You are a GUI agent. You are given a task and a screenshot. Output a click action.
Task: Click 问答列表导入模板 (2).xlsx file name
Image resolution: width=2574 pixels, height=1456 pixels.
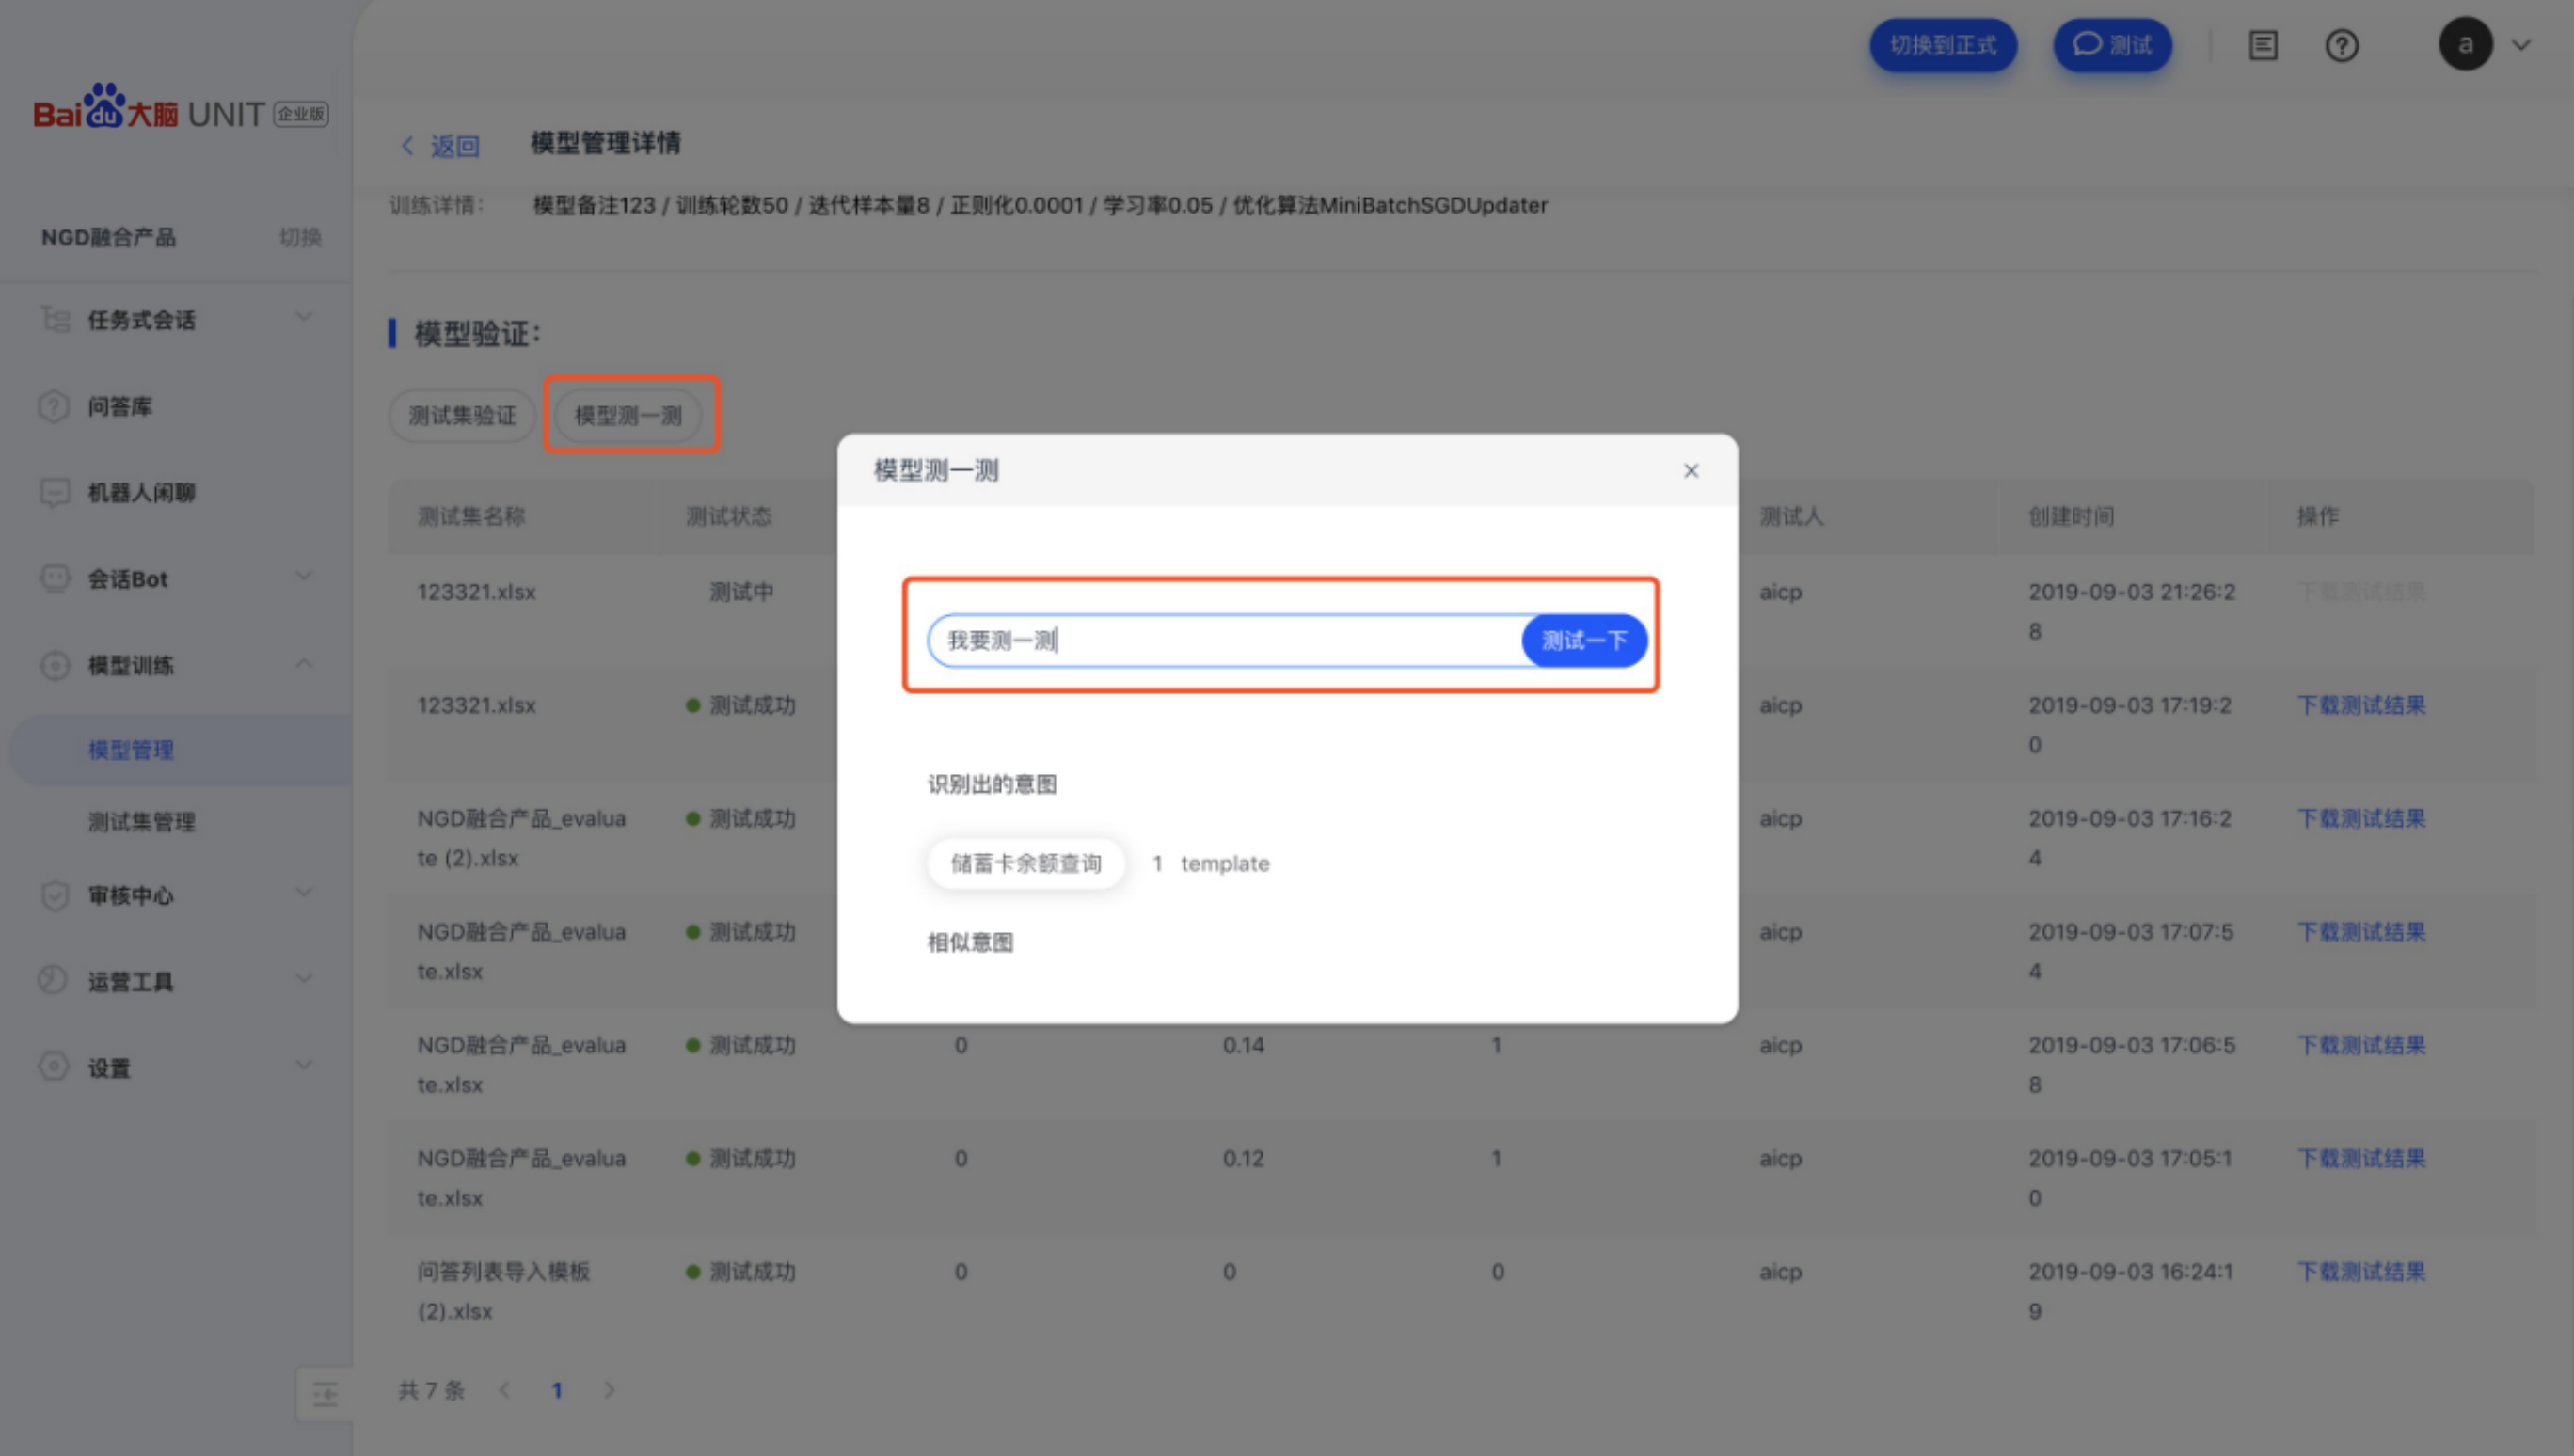click(504, 1291)
